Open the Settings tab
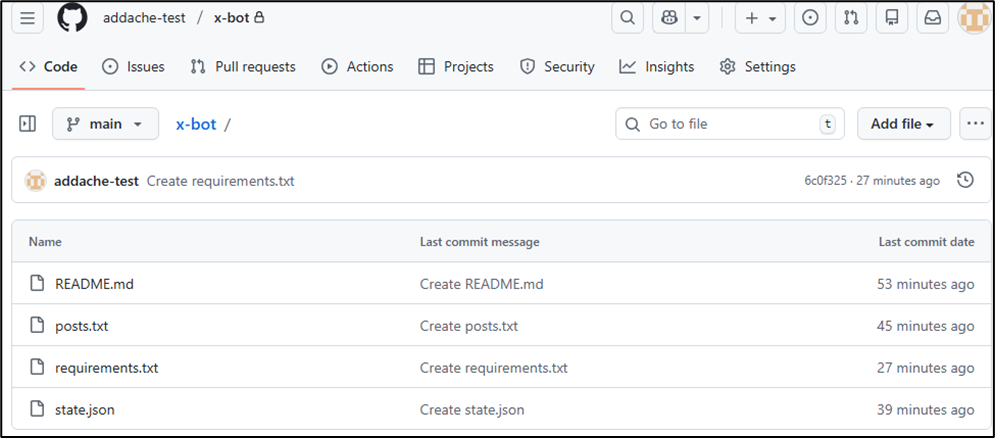The width and height of the screenshot is (995, 438). [x=757, y=67]
